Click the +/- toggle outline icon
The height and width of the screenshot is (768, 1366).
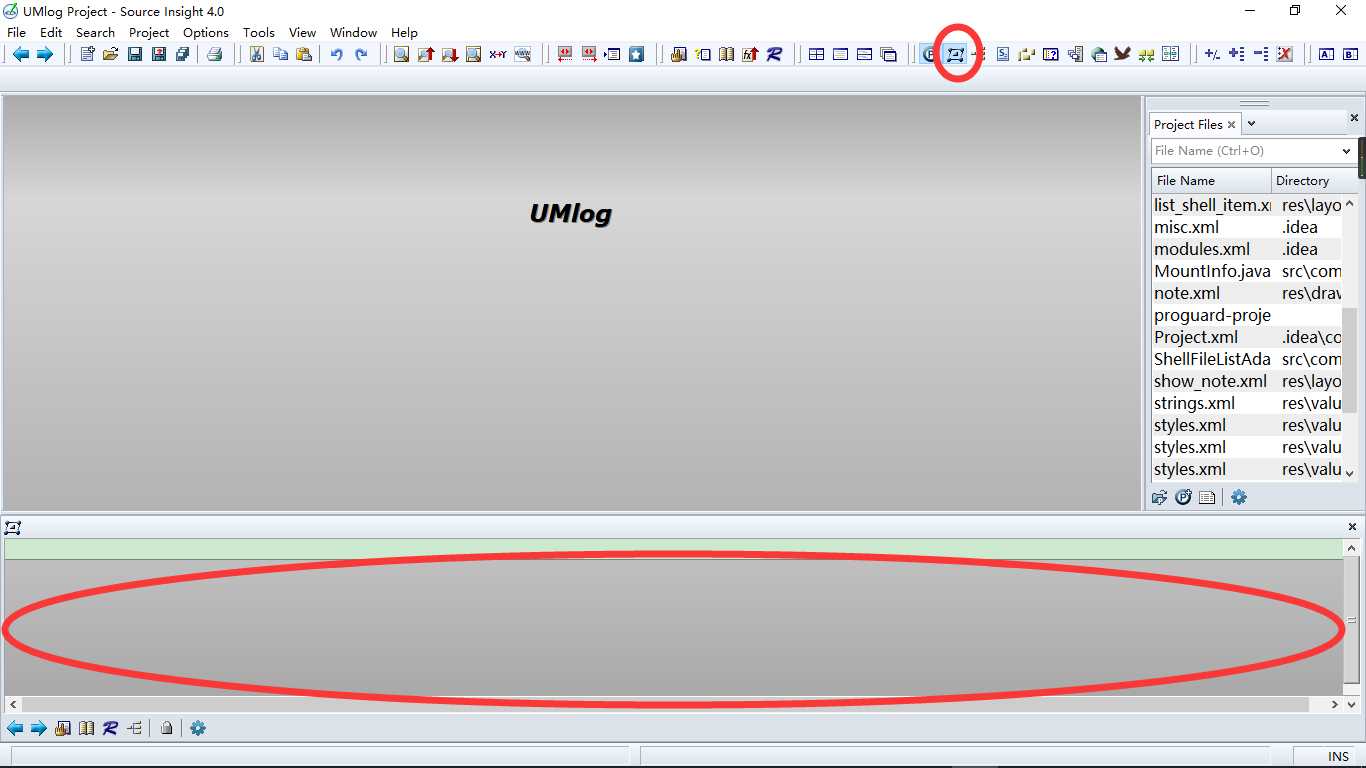point(1212,54)
